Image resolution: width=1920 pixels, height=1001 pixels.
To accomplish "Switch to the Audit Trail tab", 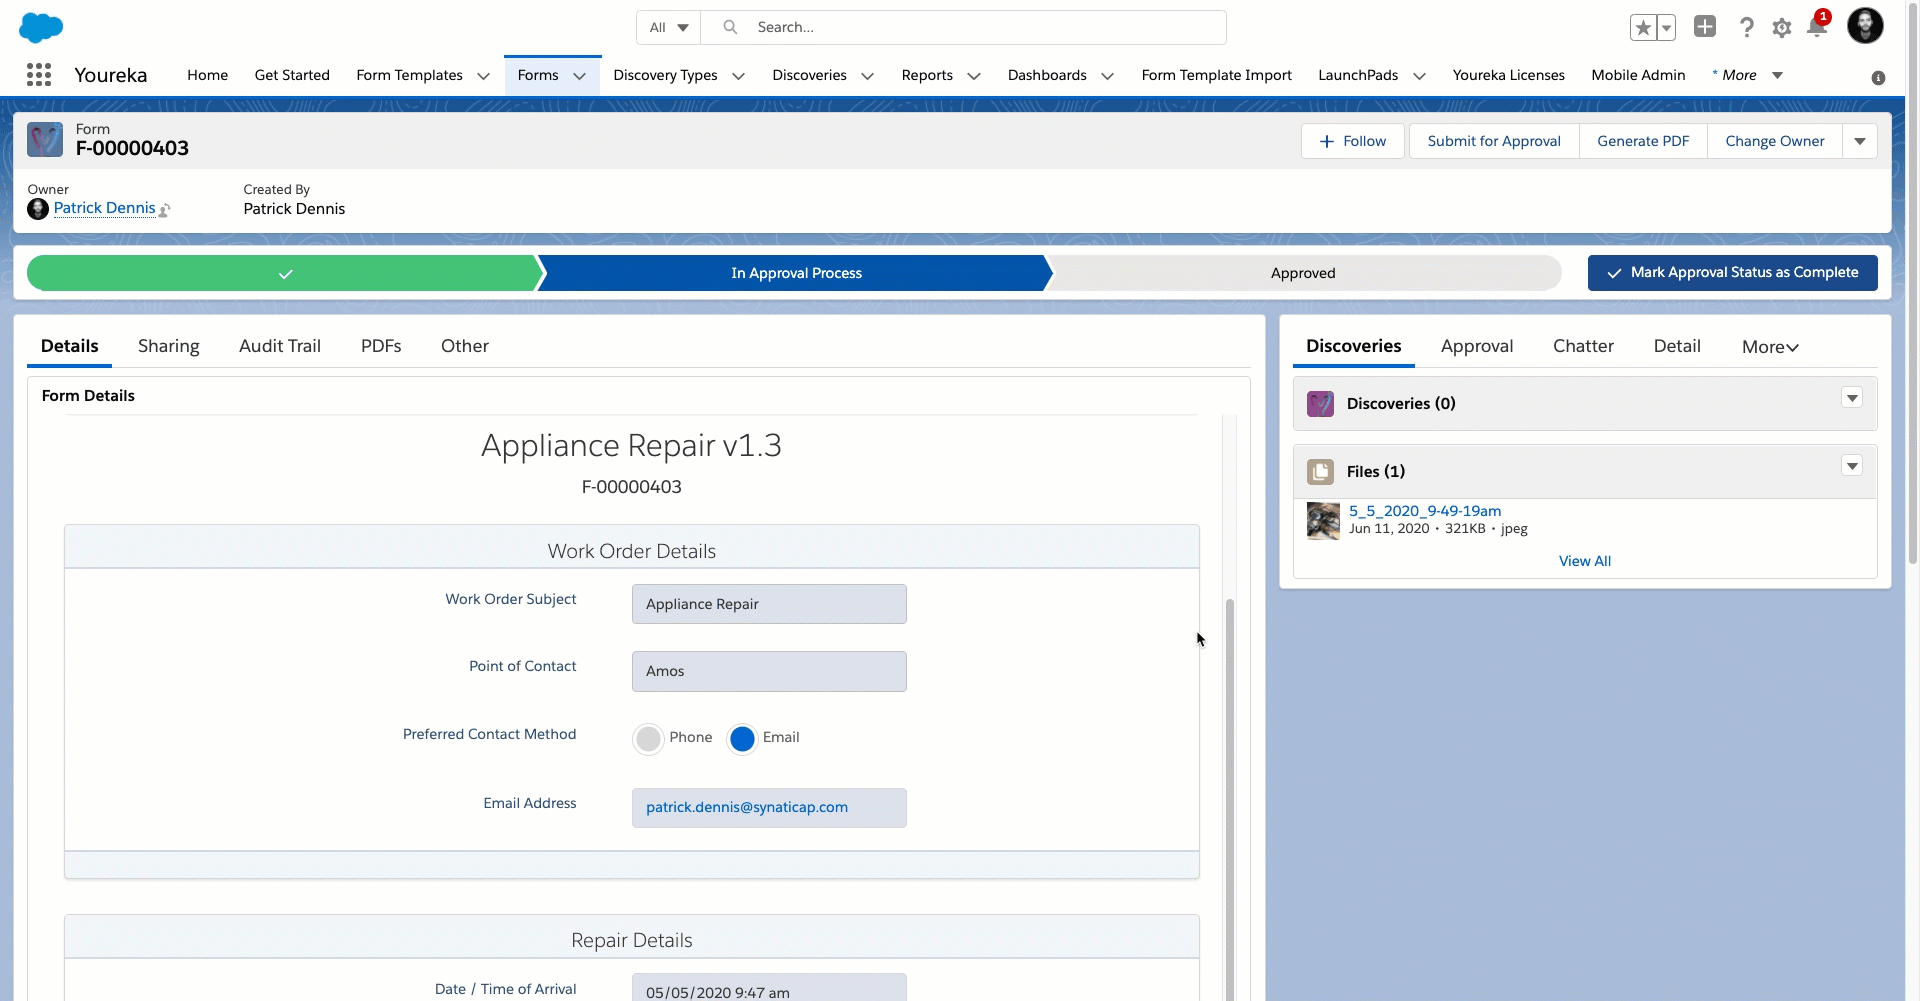I will click(x=280, y=346).
